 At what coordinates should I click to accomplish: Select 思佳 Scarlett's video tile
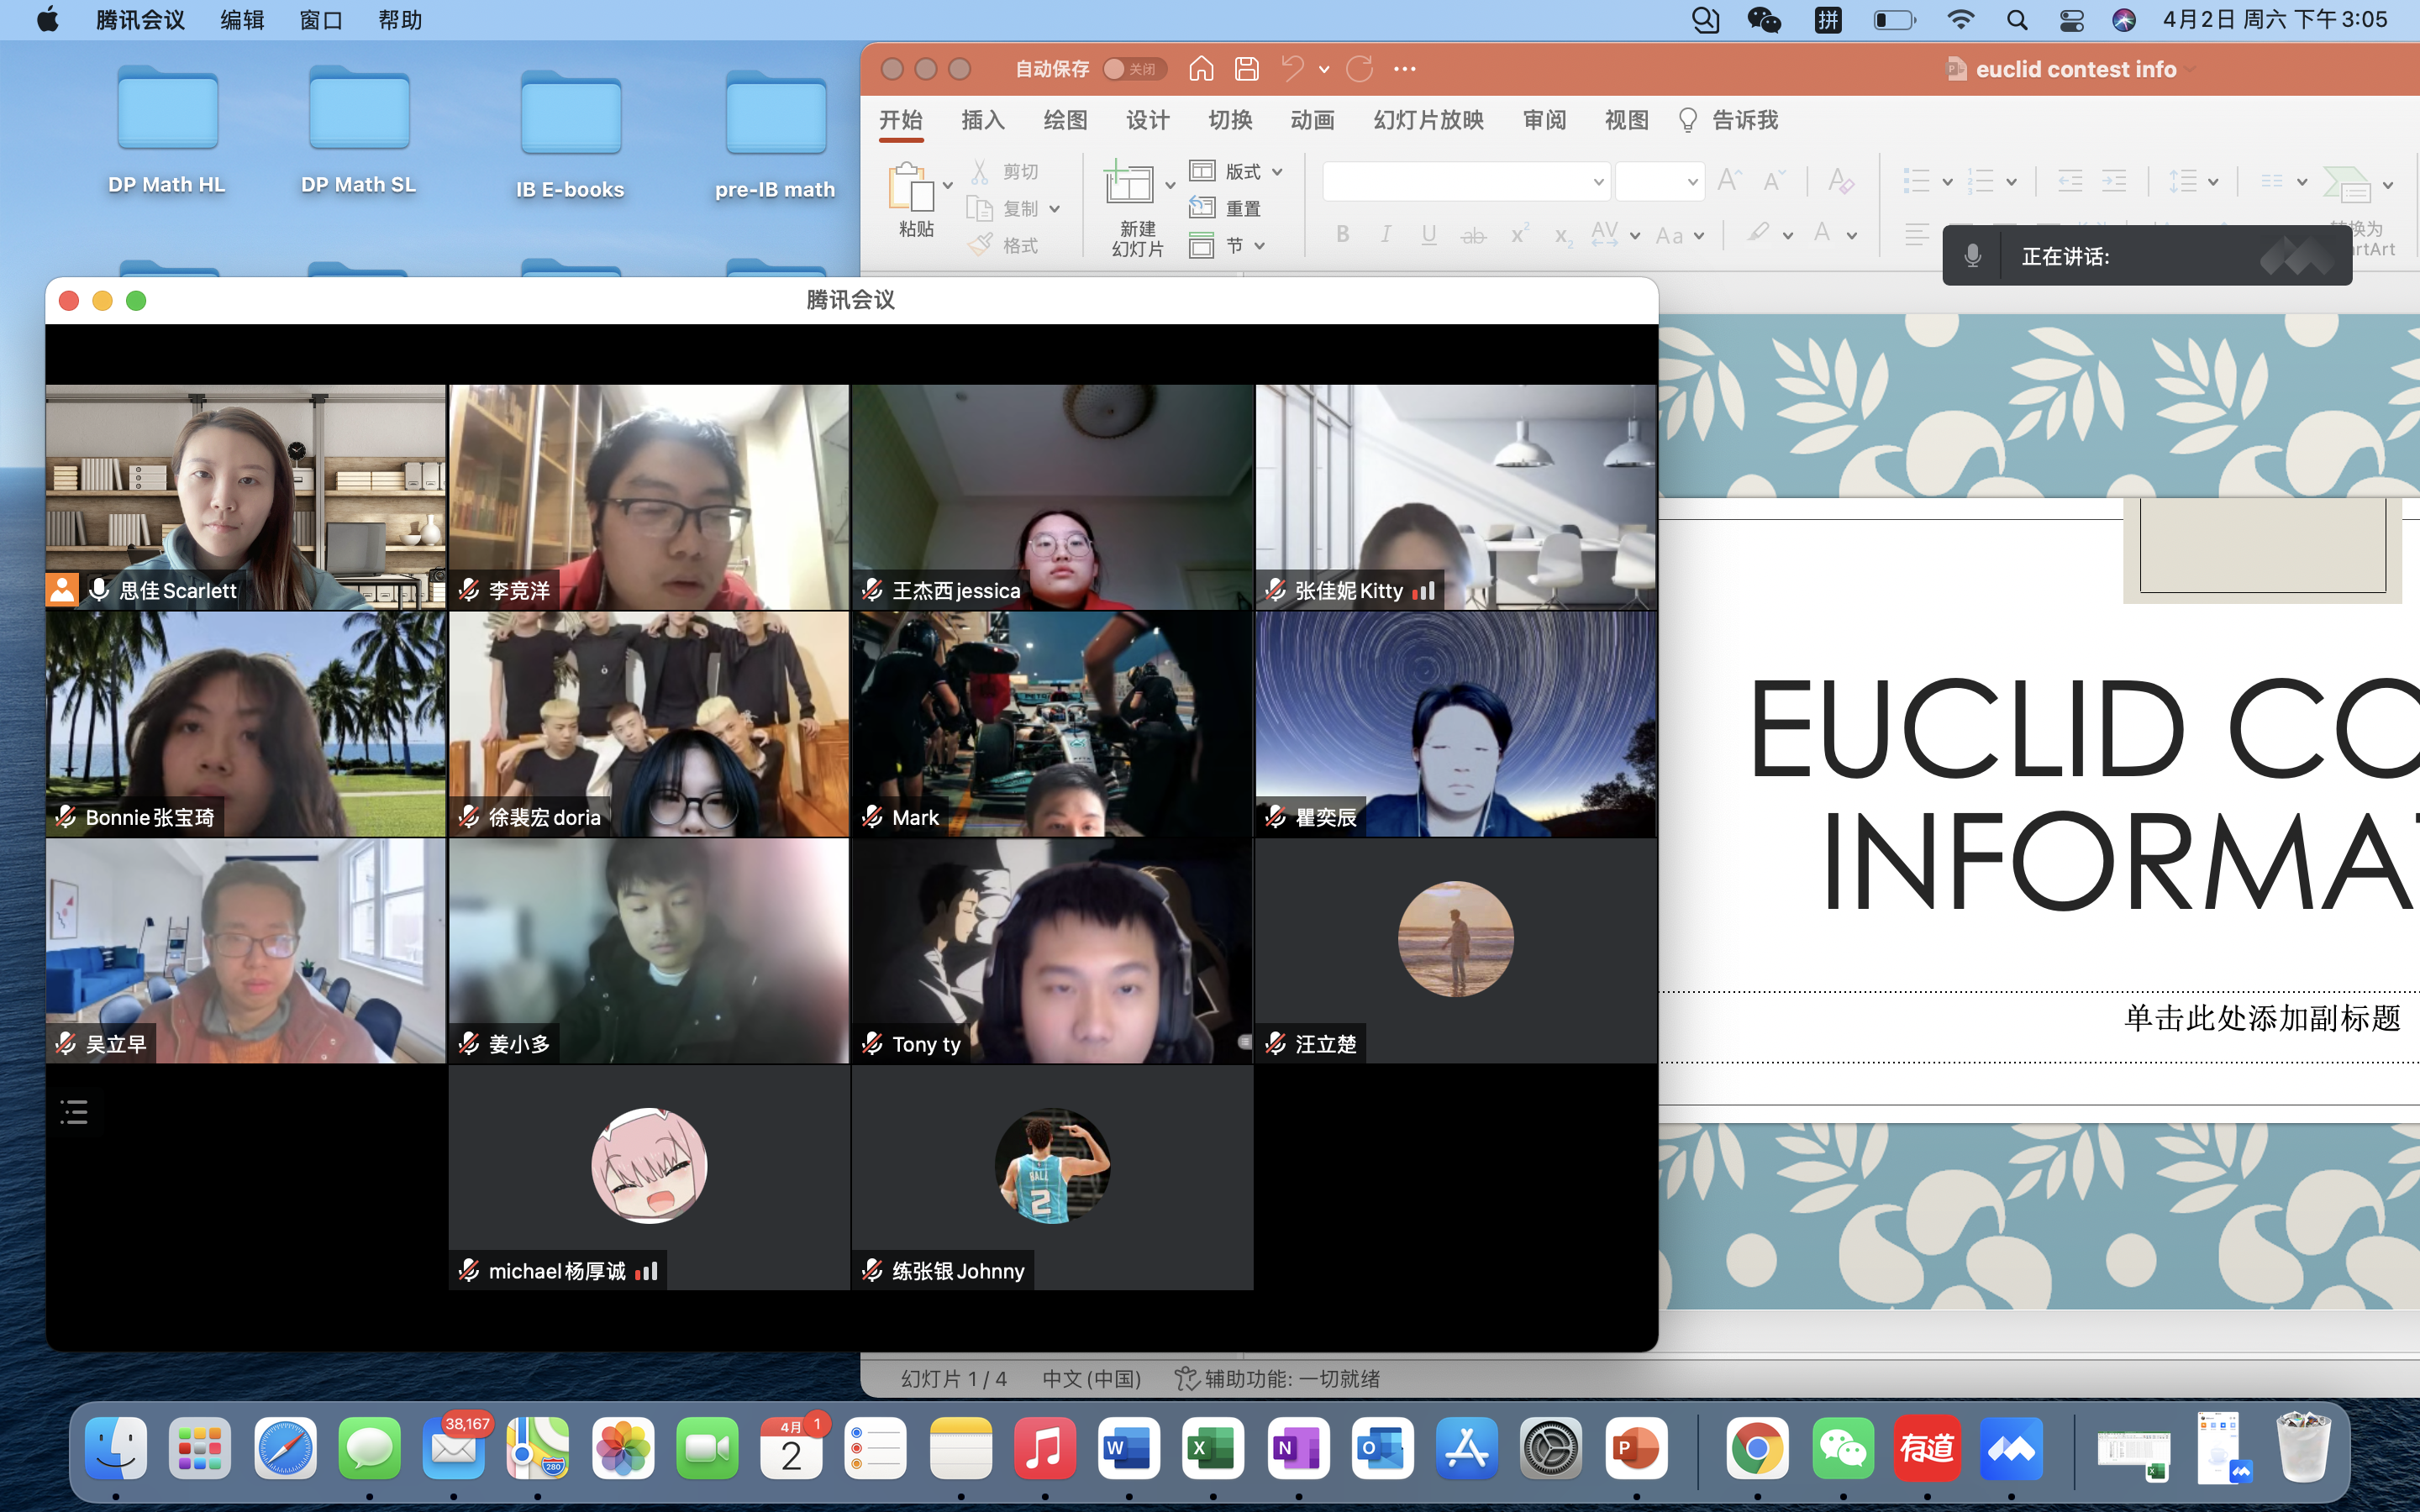click(245, 497)
